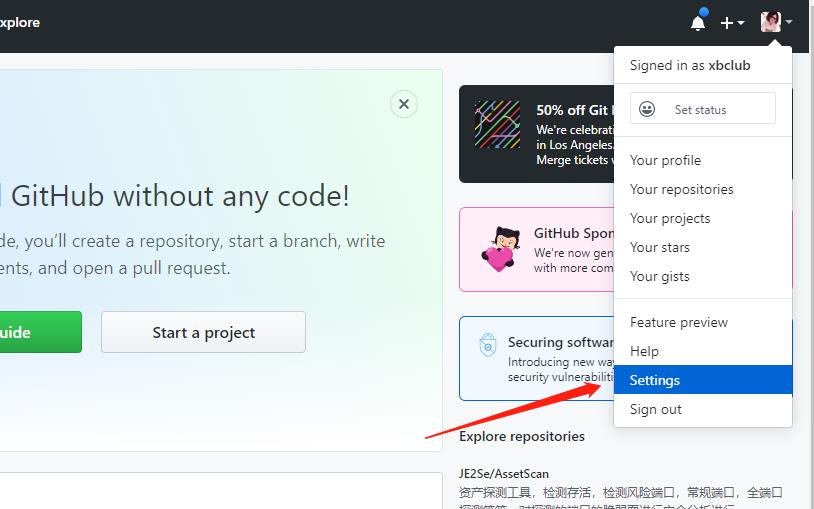Go to Your repositories
Image resolution: width=814 pixels, height=509 pixels.
(703, 190)
